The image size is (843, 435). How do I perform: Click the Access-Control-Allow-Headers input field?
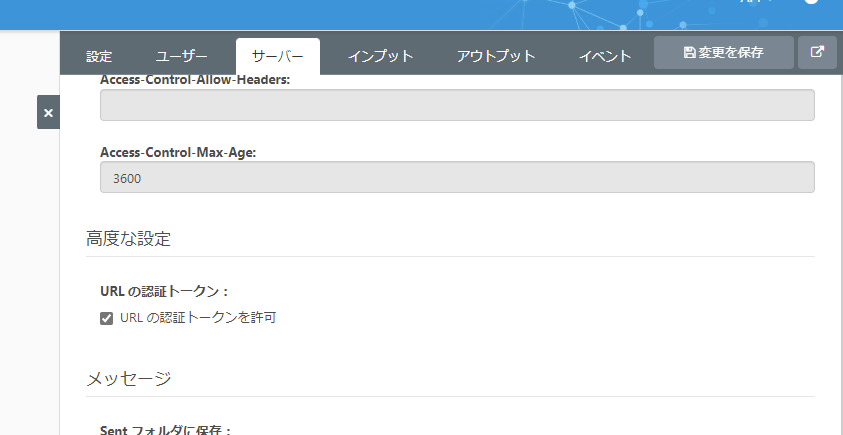pyautogui.click(x=457, y=105)
